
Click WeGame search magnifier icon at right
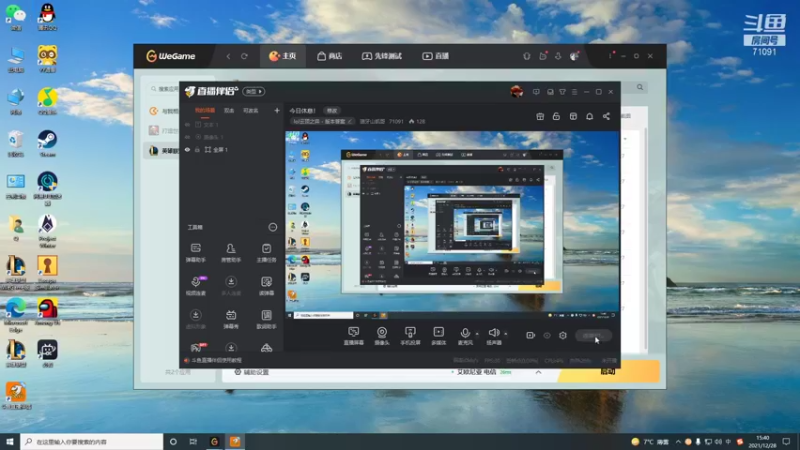click(x=640, y=87)
